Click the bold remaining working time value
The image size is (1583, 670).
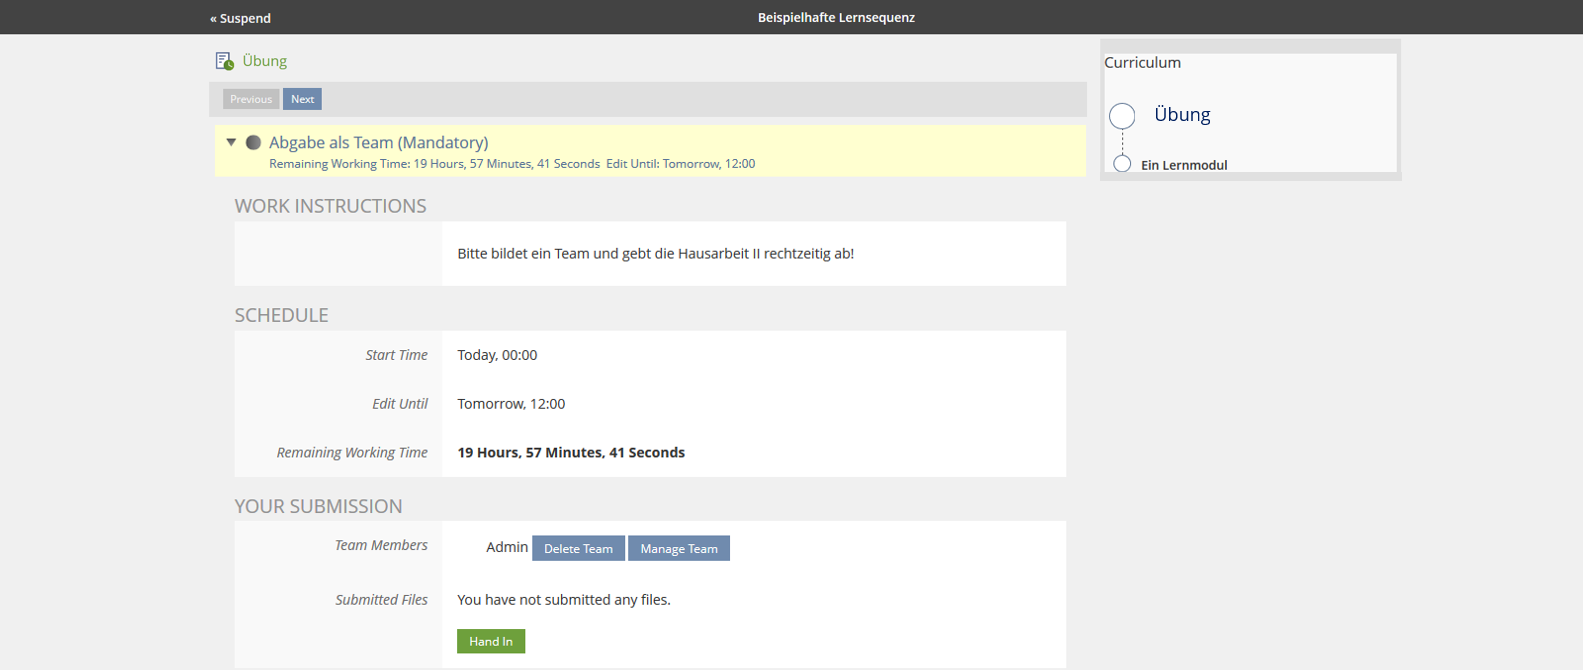click(x=571, y=452)
